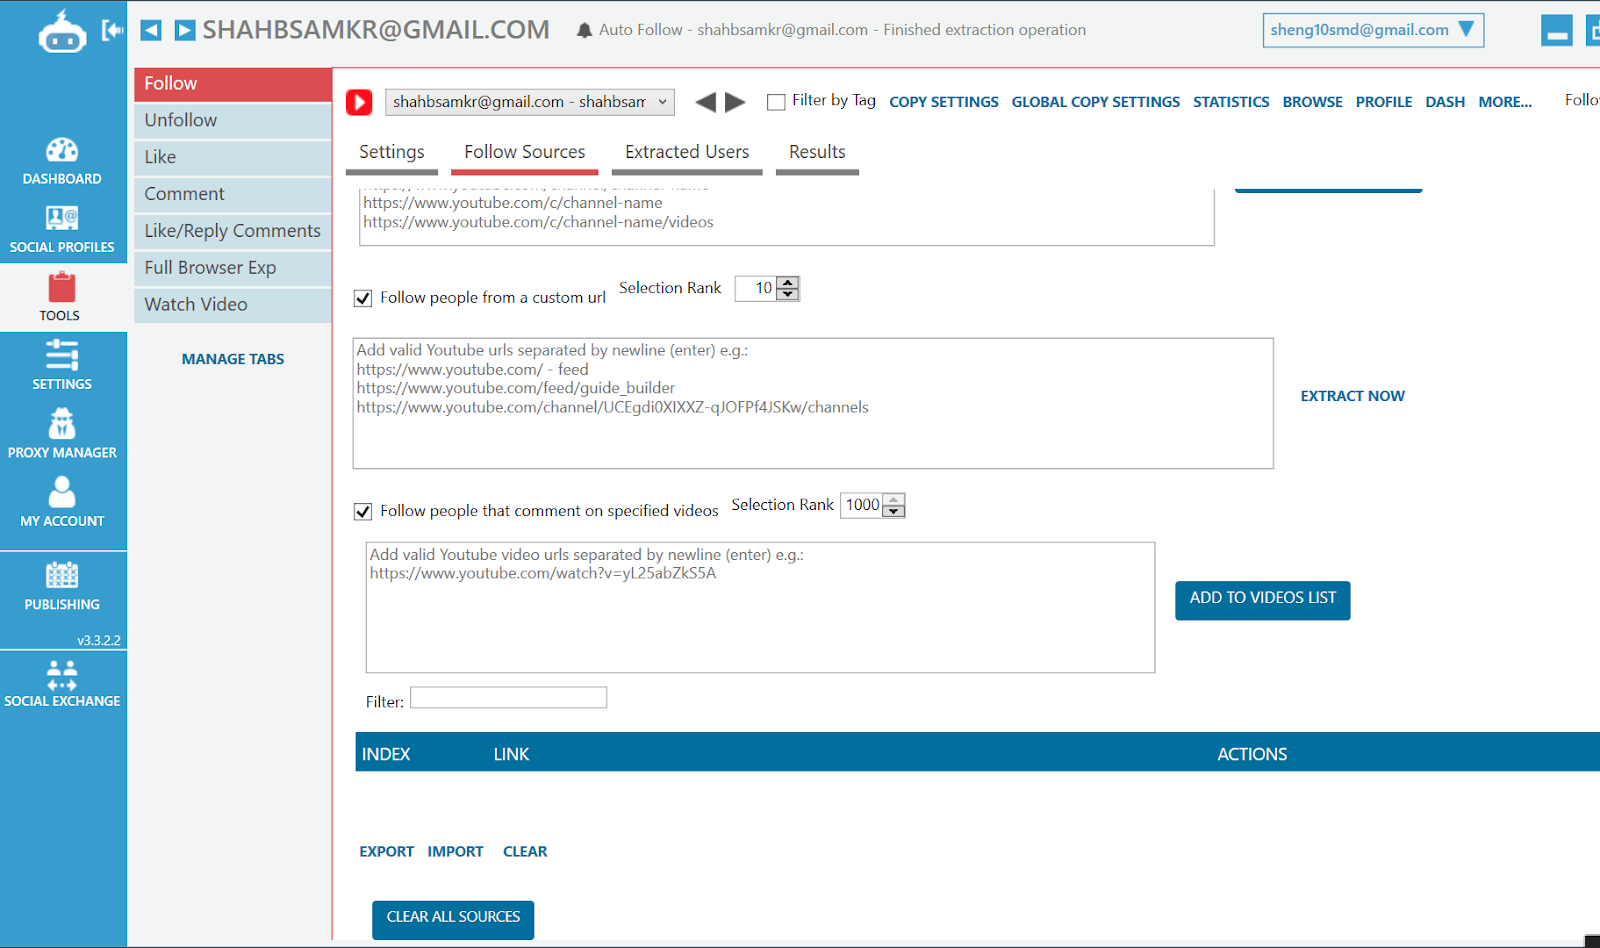Open the MORE... menu
Viewport: 1600px width, 948px height.
point(1505,102)
